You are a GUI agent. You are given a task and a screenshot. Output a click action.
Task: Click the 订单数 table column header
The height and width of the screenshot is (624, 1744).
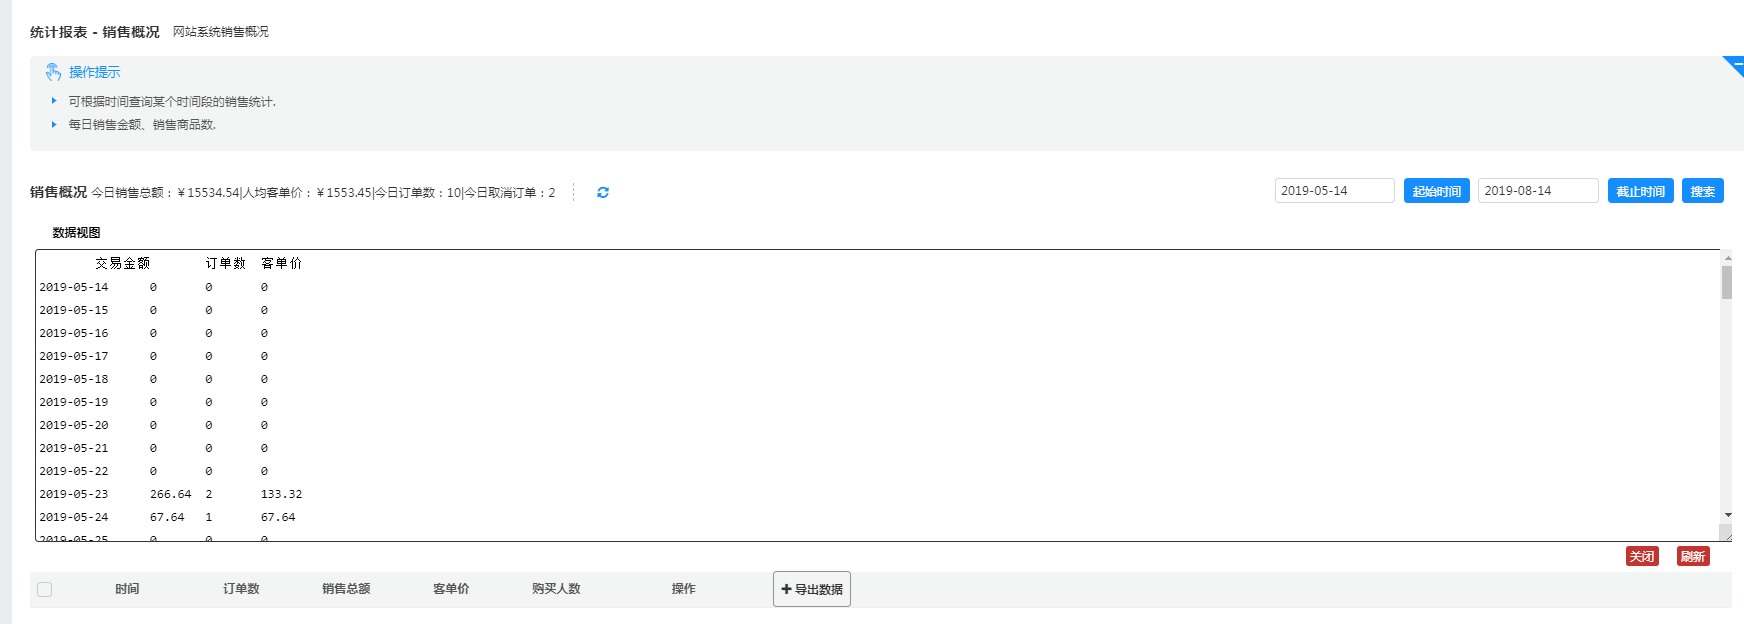click(x=241, y=589)
